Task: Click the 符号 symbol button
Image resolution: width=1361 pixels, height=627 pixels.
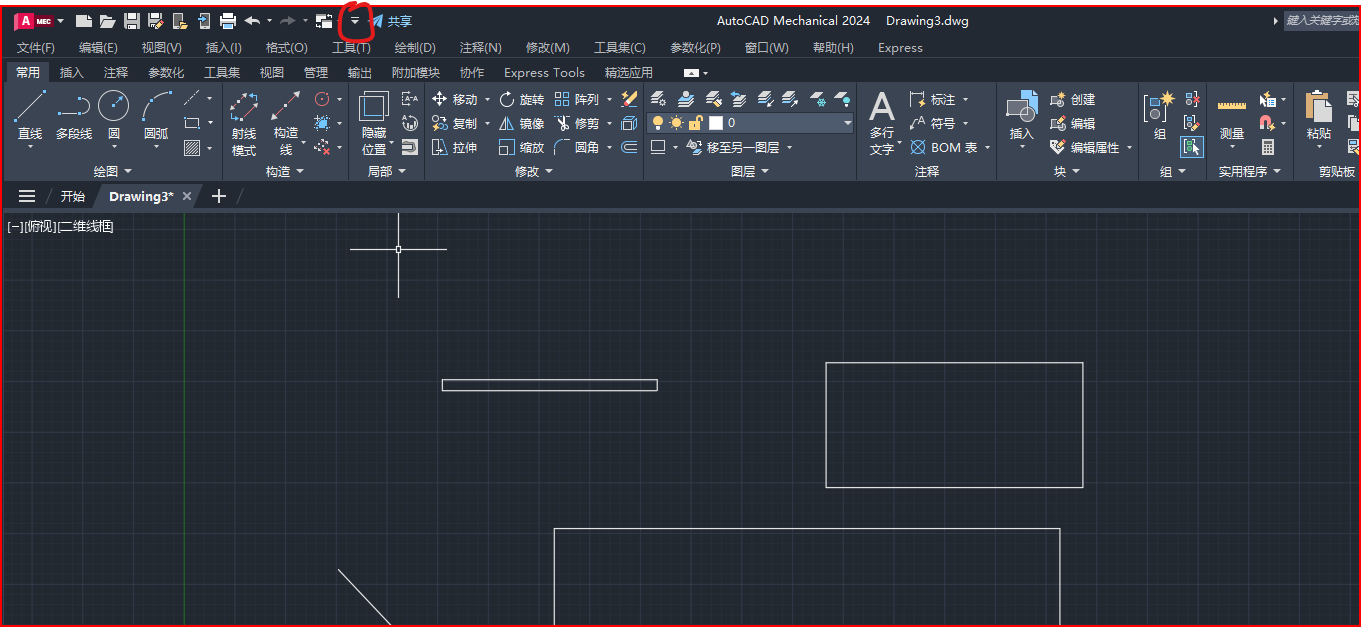Action: click(933, 123)
